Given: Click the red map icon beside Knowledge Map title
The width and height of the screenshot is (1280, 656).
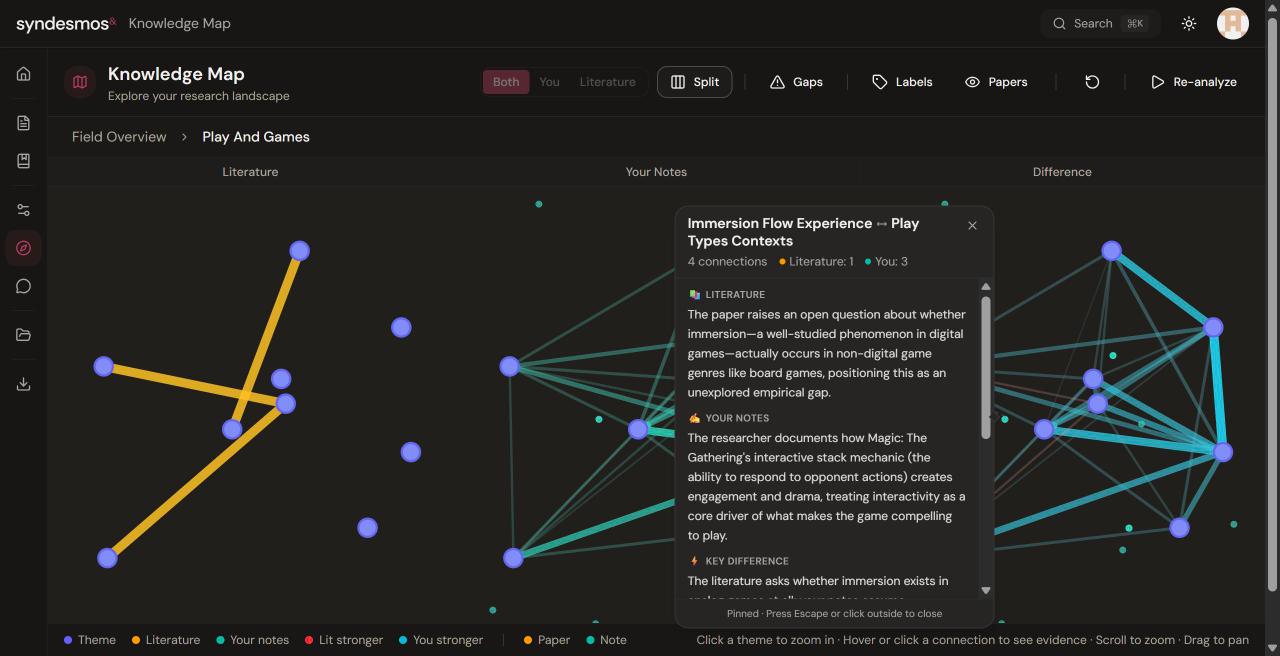Looking at the screenshot, I should click(80, 82).
